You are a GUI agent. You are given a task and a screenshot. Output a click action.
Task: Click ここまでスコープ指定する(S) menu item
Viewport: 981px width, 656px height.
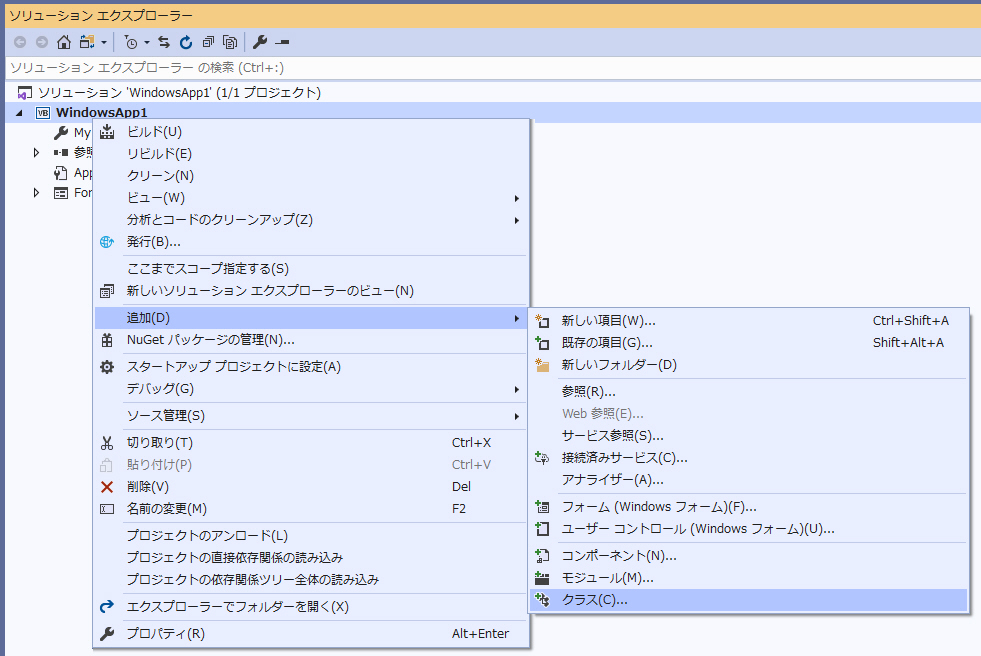click(312, 269)
